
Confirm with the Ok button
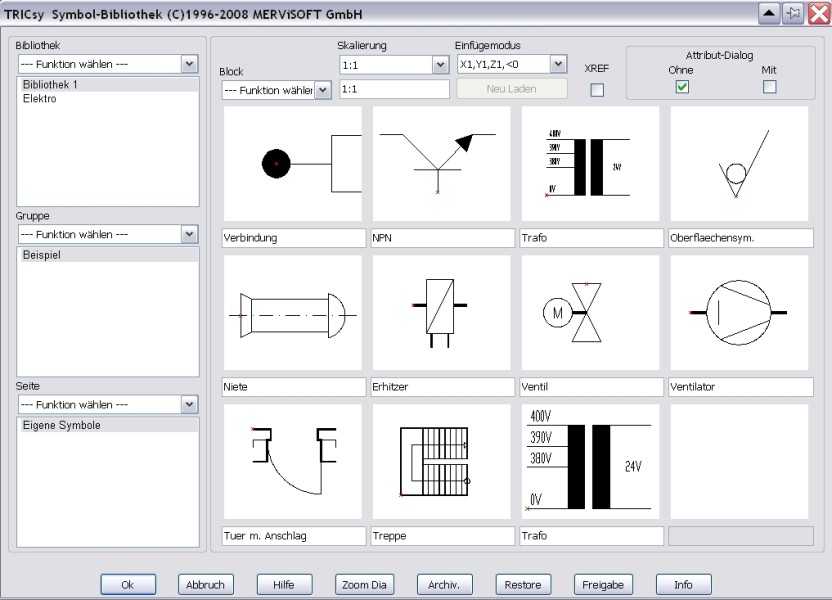click(128, 585)
